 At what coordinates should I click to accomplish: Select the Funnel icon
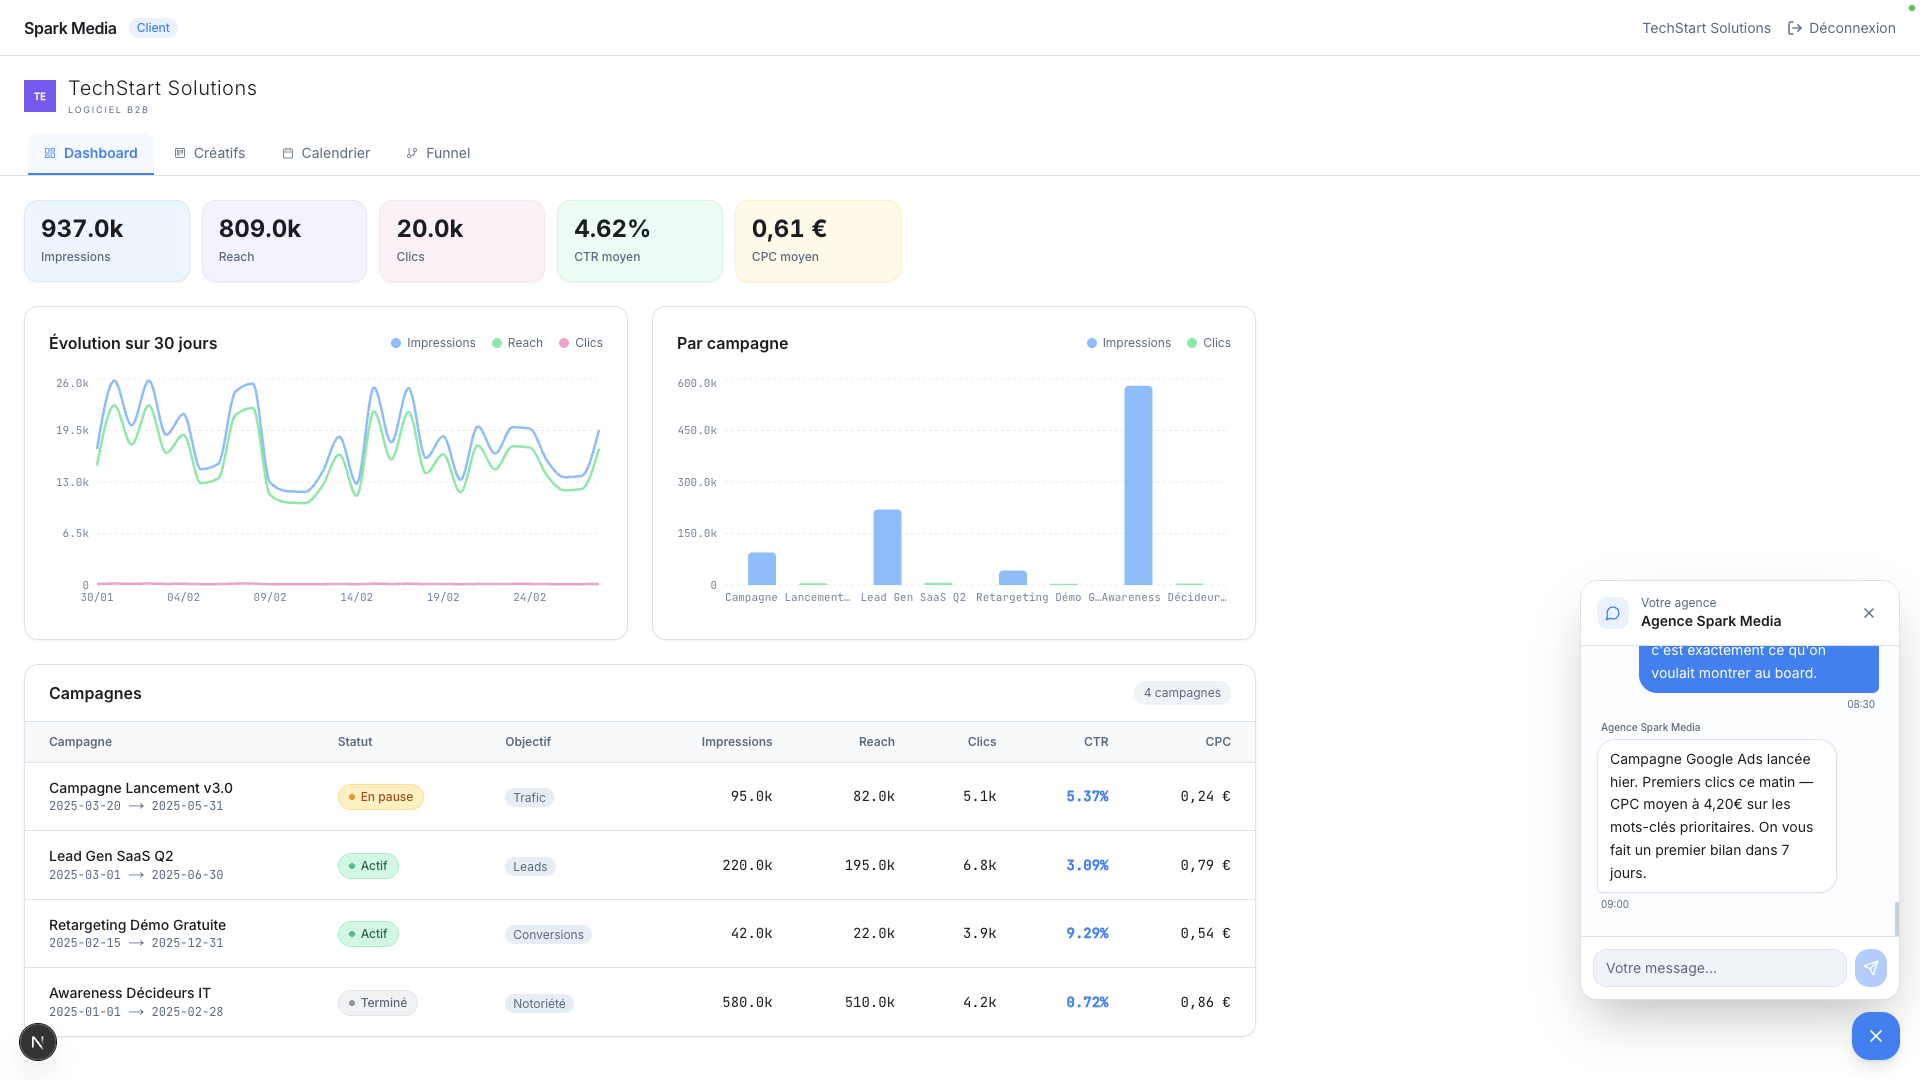[412, 153]
